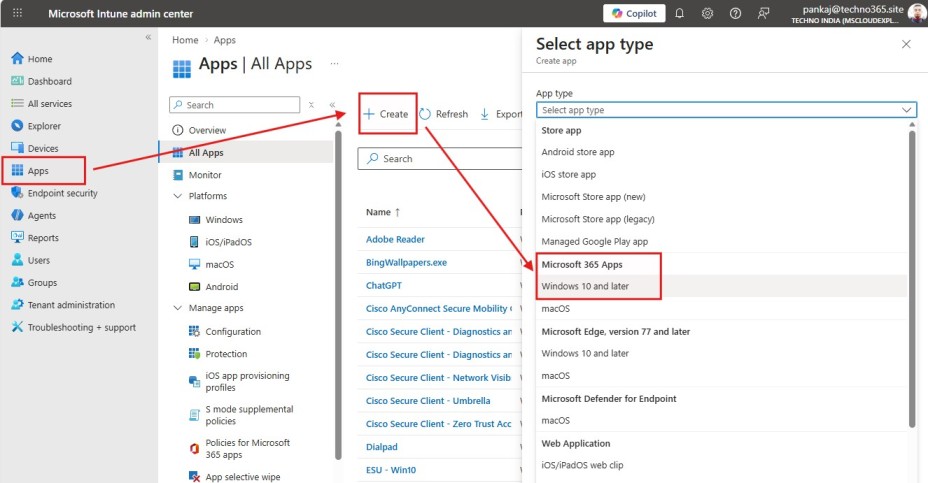Screen dimensions: 928x483
Task: Open the notifications bell icon
Action: coord(679,13)
